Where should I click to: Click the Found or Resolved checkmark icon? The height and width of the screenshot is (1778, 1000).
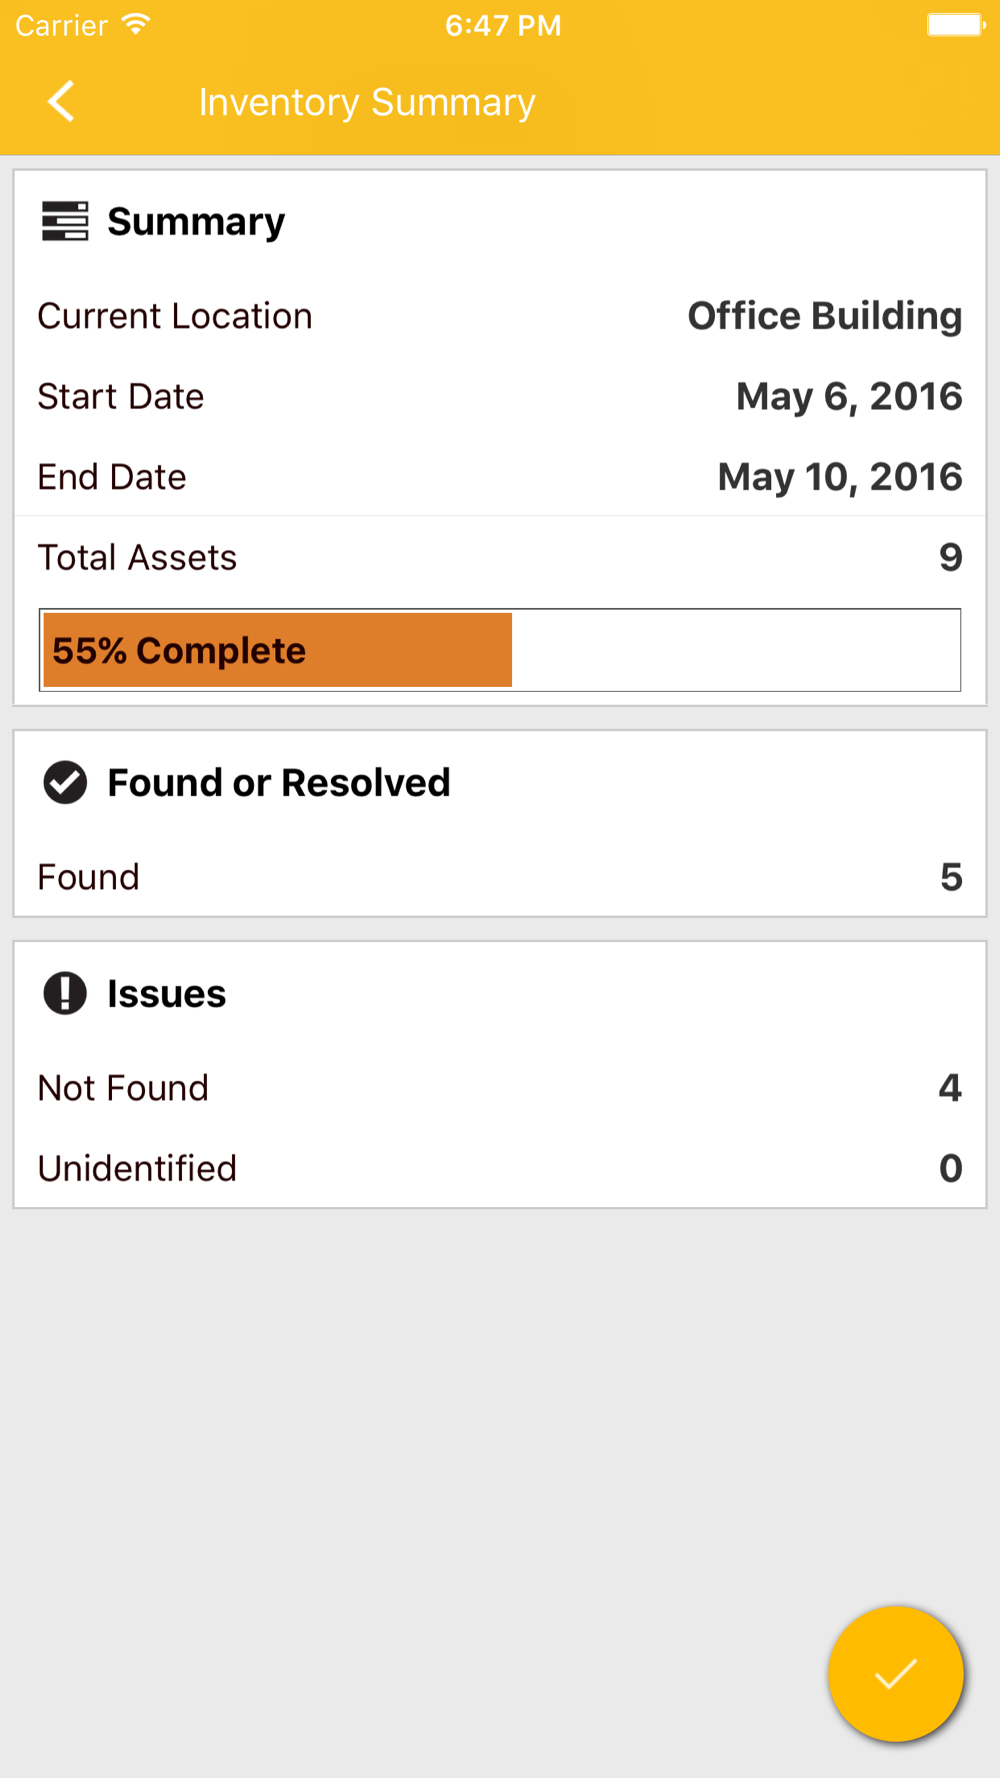[65, 783]
